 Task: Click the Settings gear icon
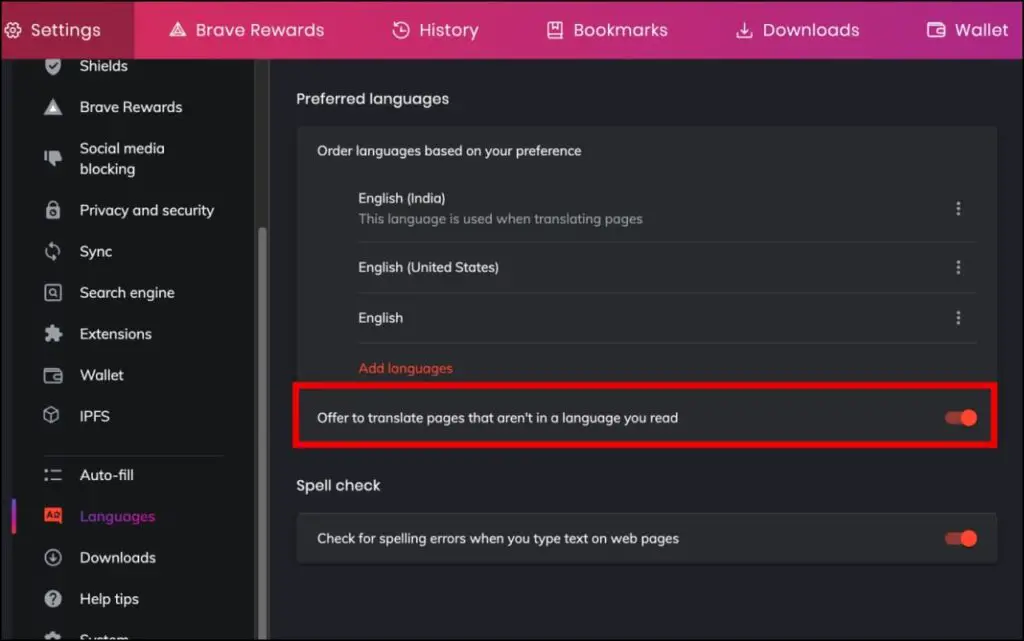click(13, 30)
